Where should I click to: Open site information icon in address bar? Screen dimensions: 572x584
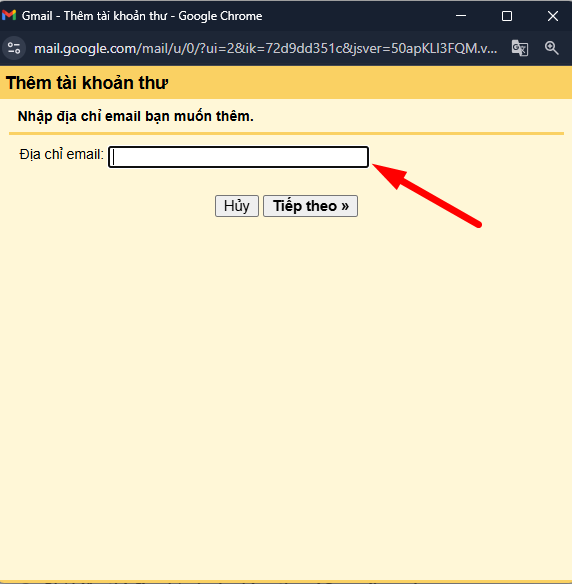(14, 48)
